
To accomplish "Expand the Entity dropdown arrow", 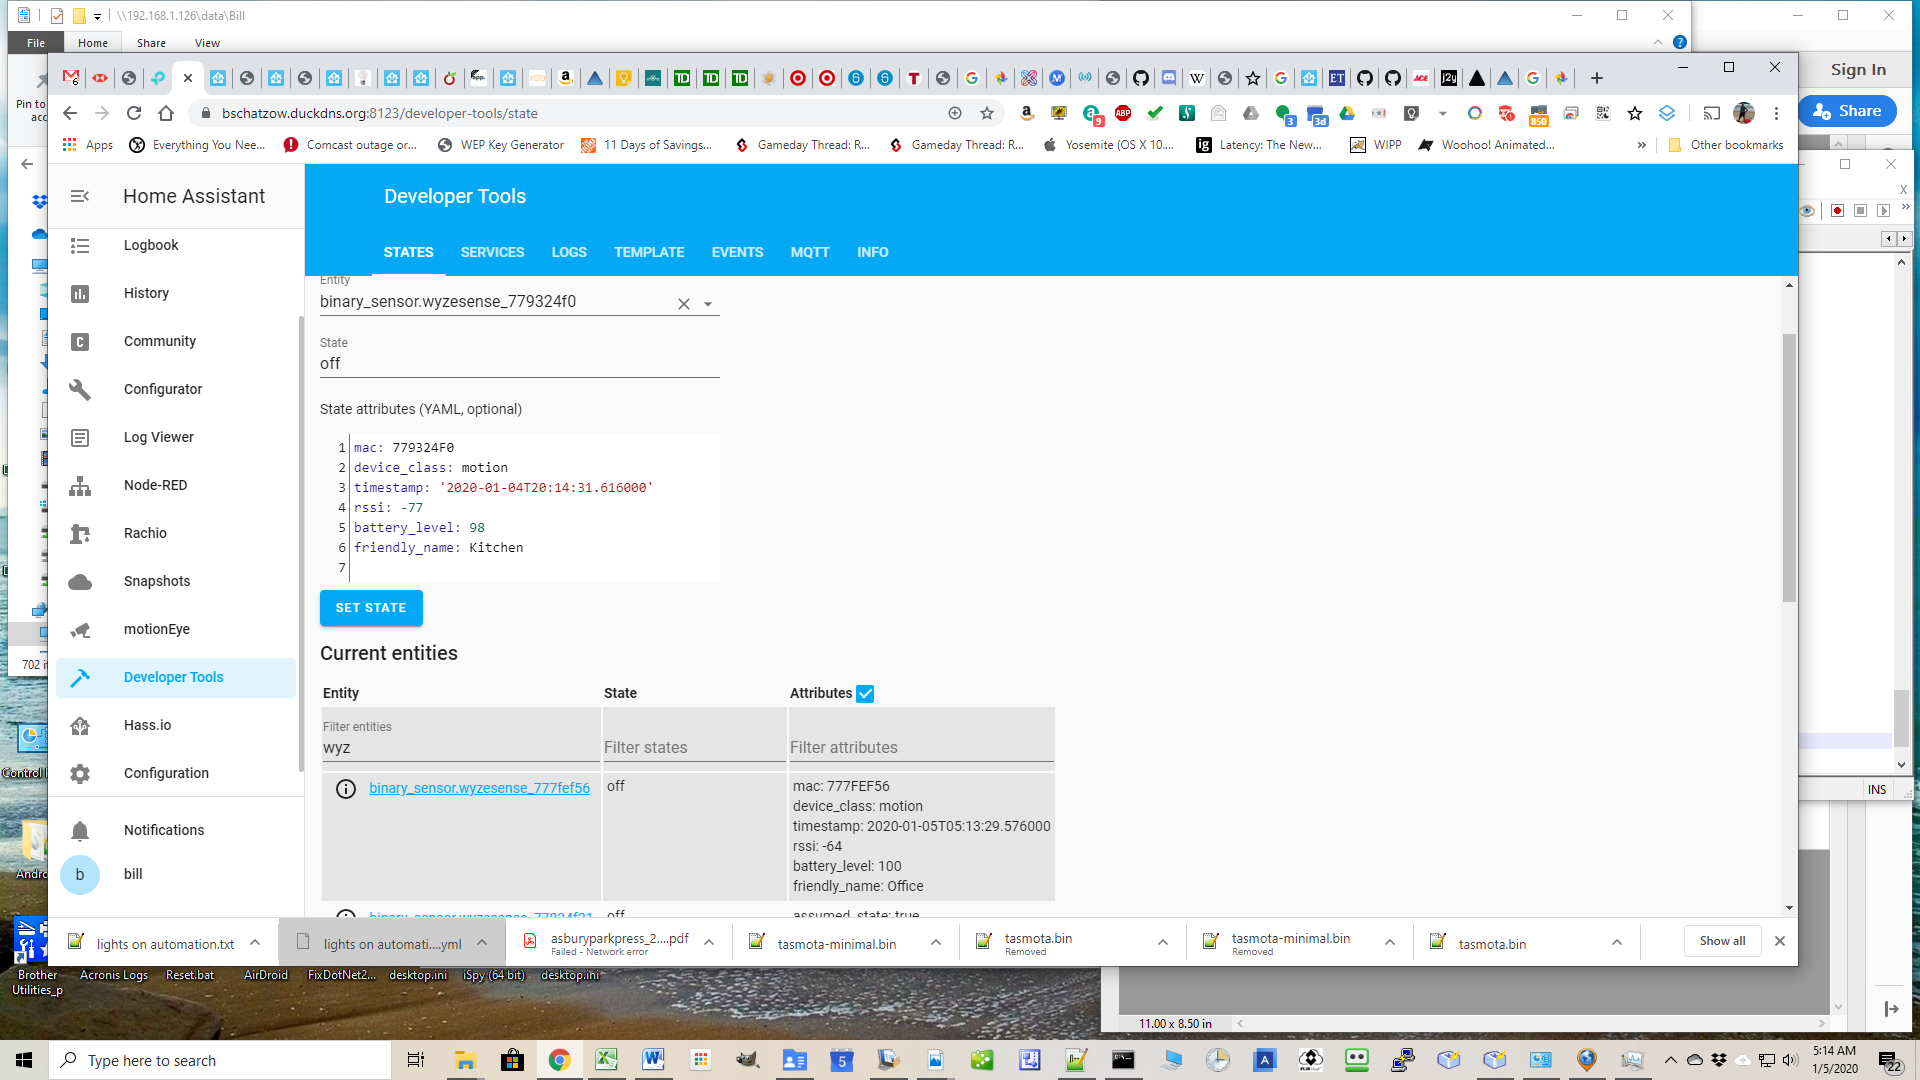I will click(708, 304).
